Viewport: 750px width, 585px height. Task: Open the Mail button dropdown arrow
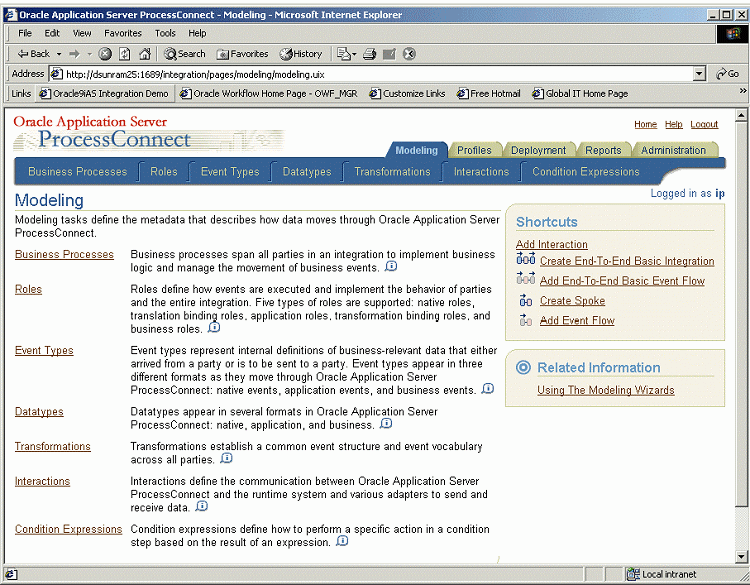click(x=354, y=55)
